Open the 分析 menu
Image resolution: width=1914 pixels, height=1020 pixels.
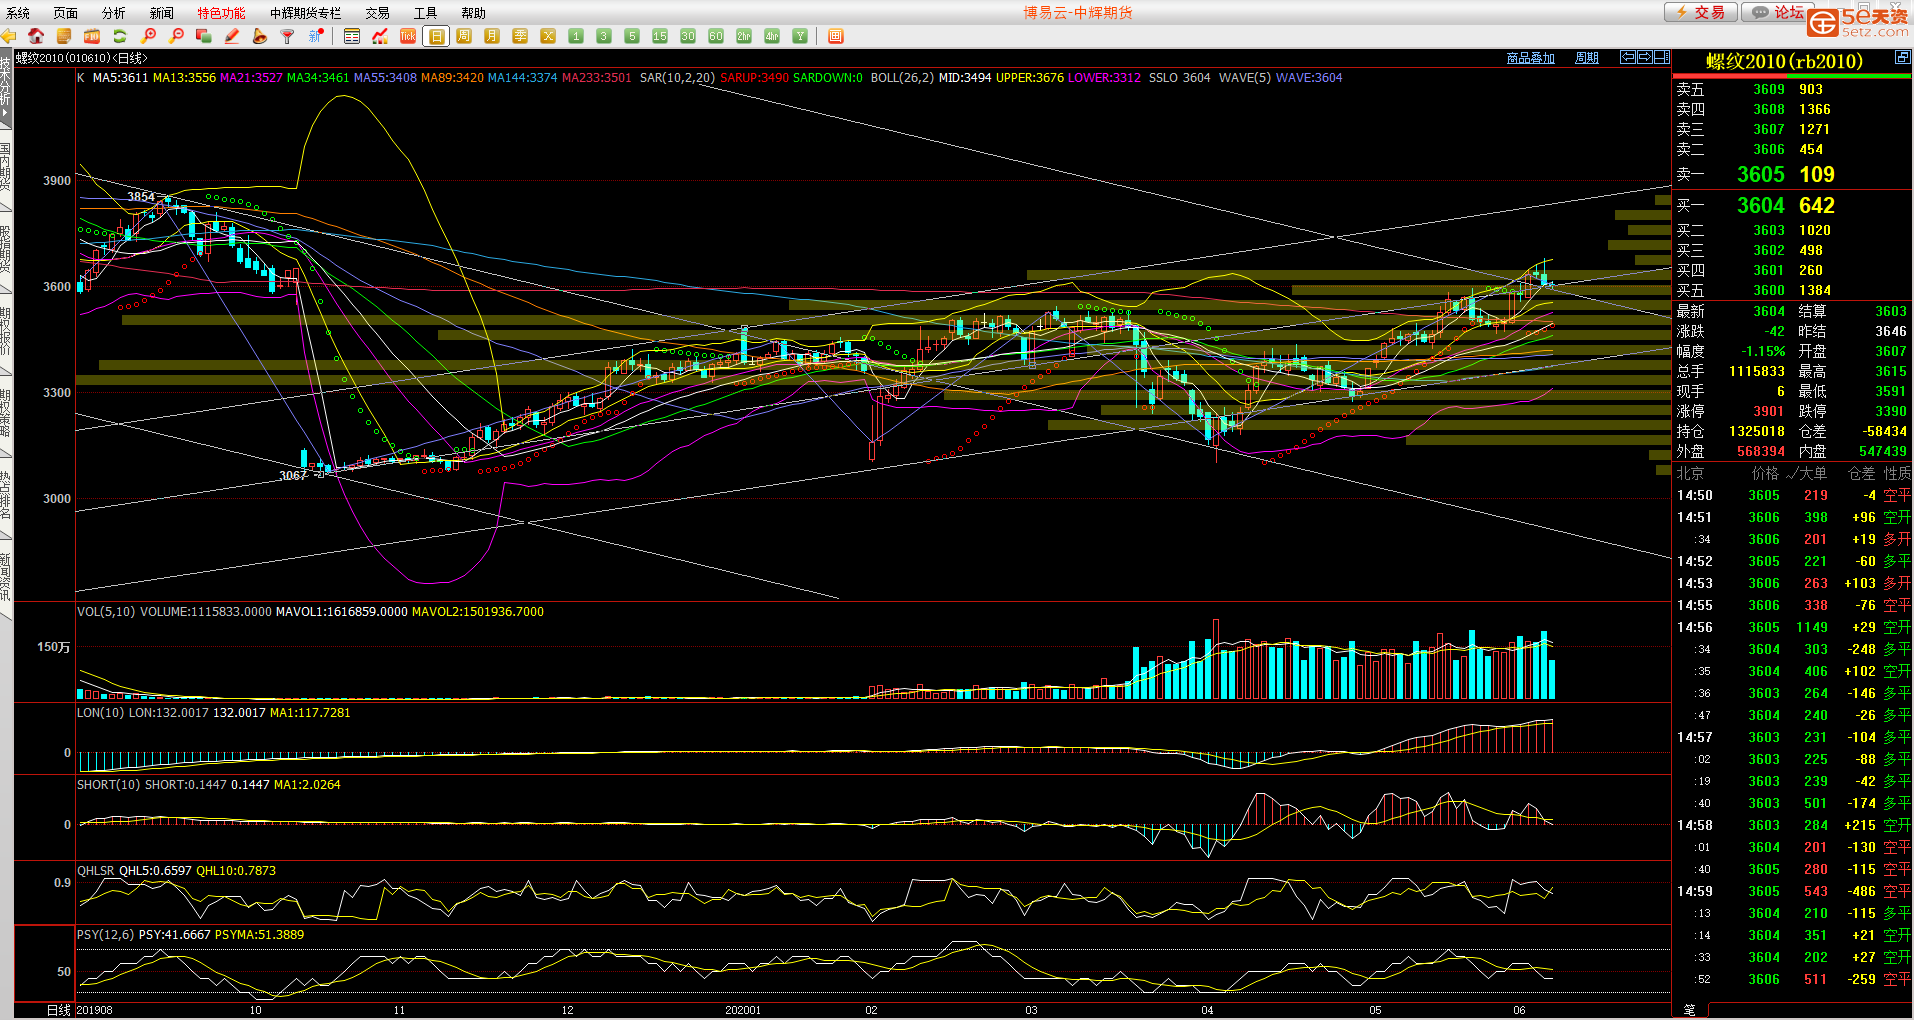click(114, 13)
